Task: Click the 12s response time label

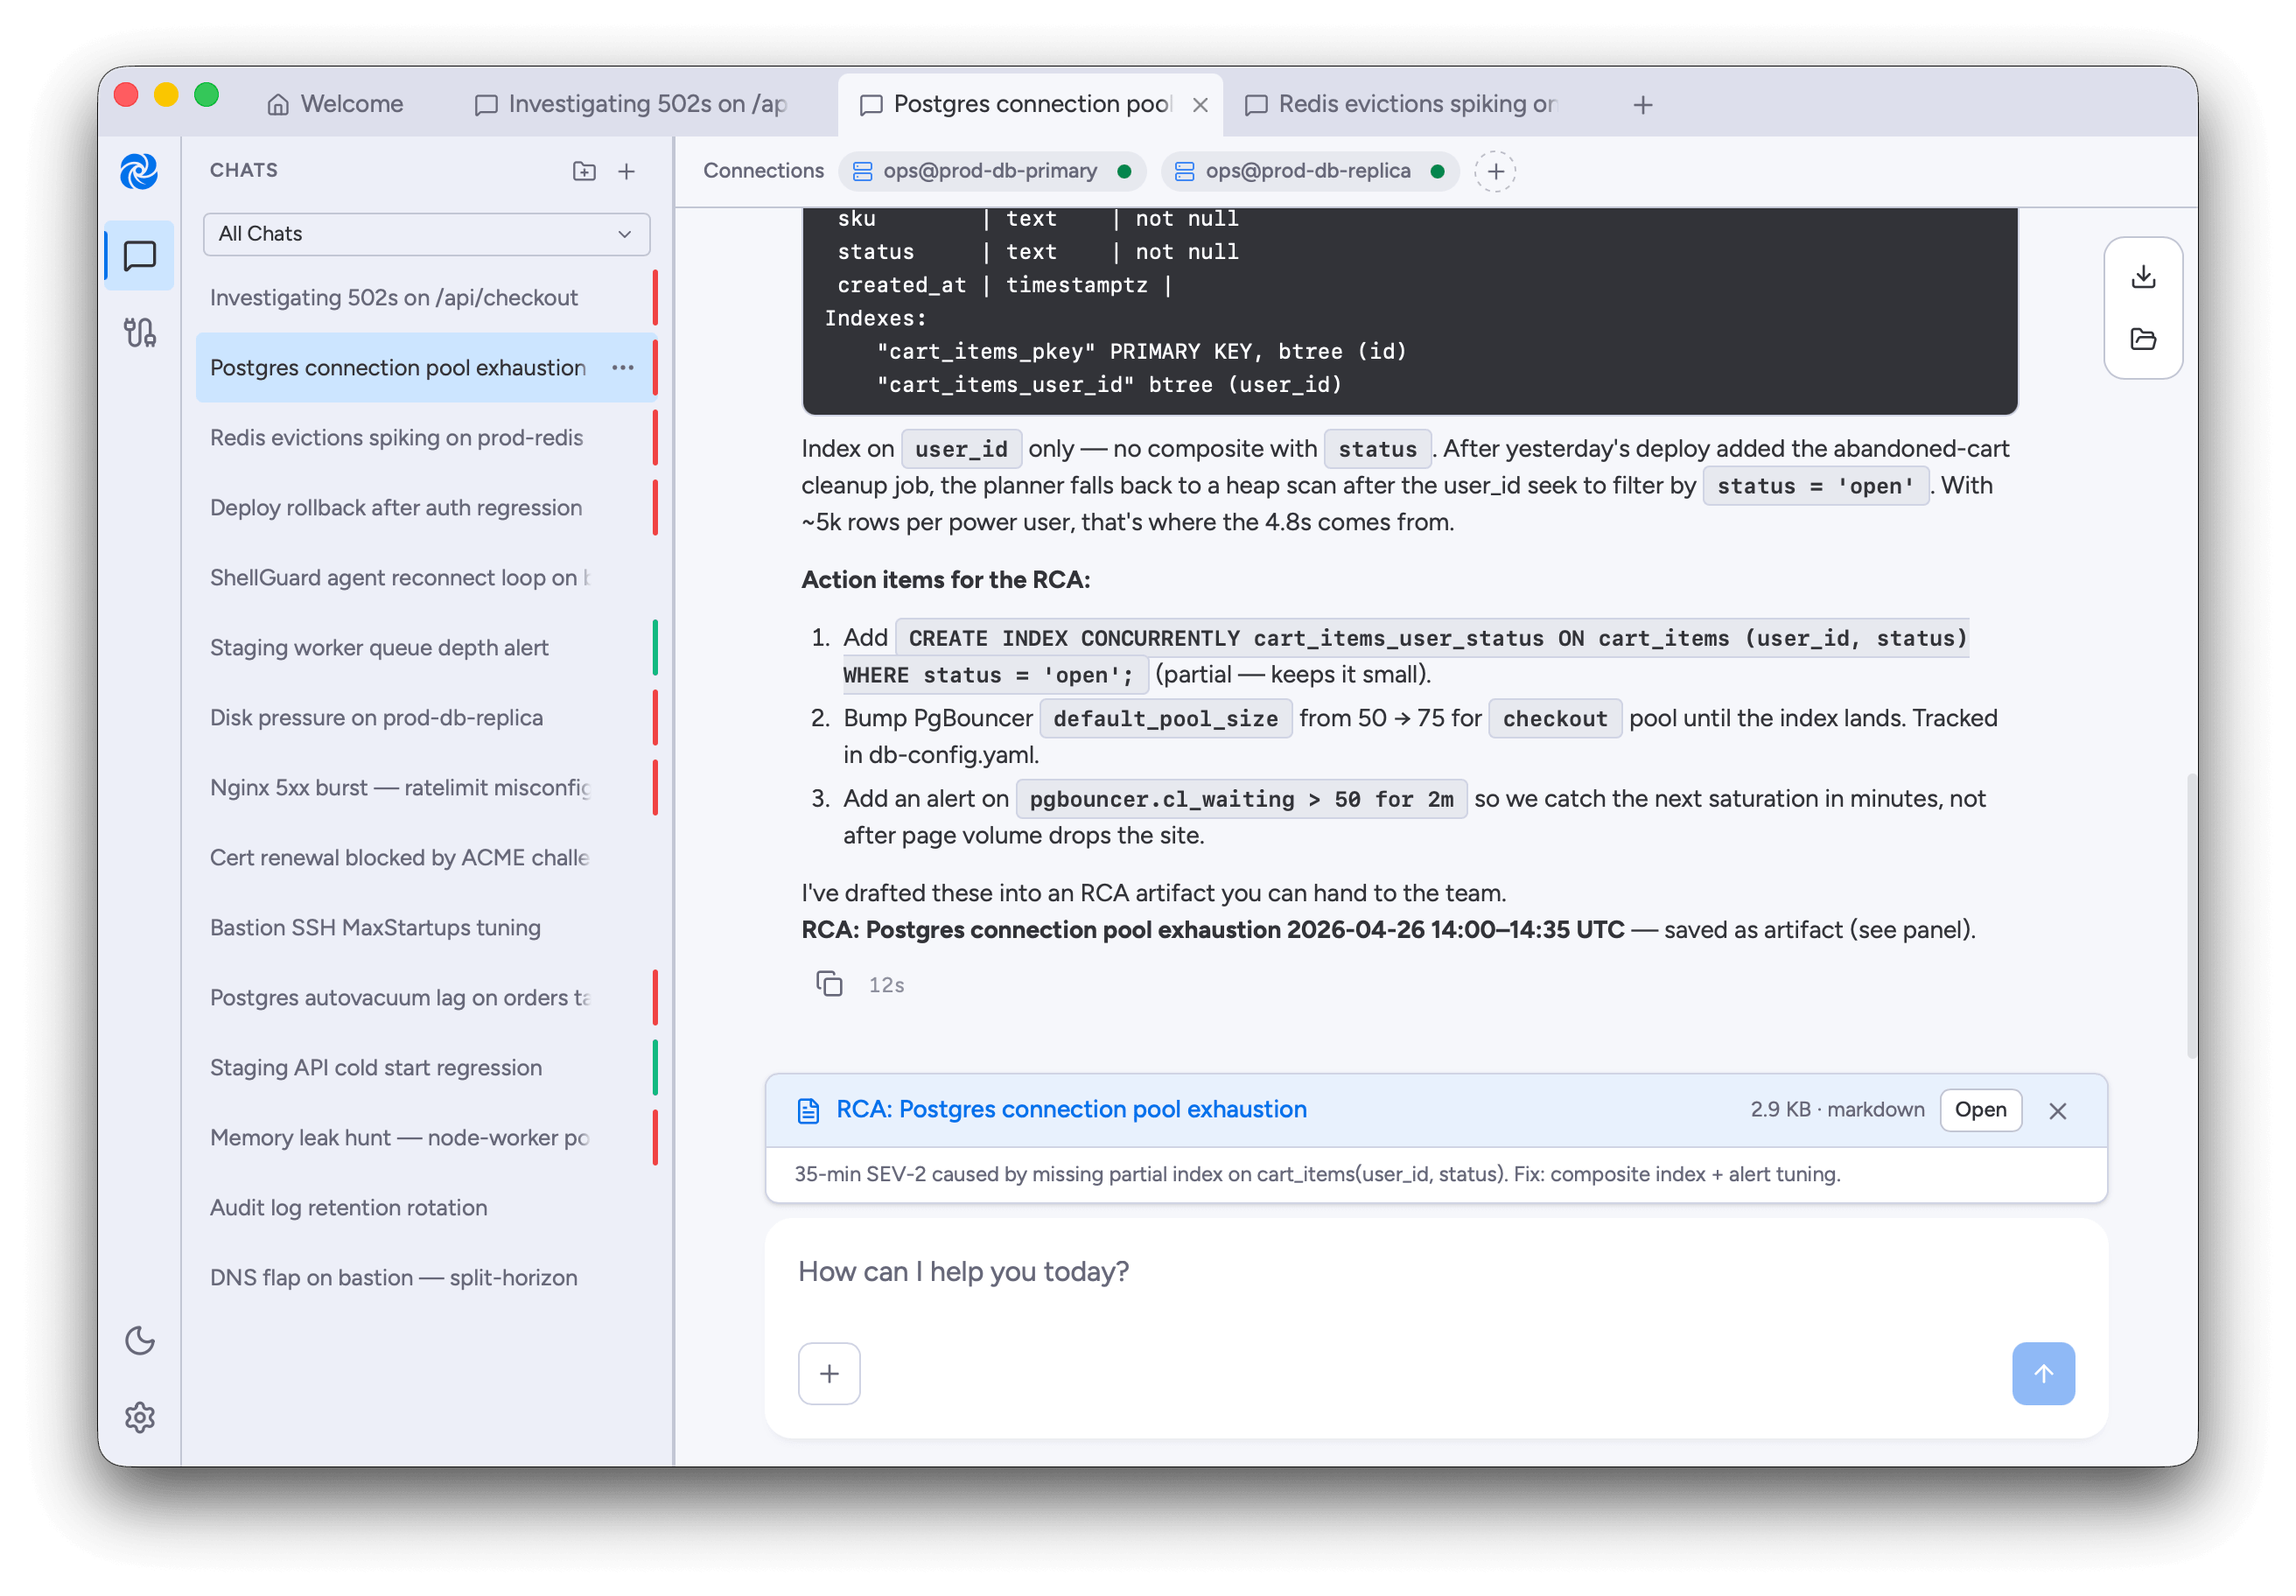Action: pyautogui.click(x=886, y=985)
